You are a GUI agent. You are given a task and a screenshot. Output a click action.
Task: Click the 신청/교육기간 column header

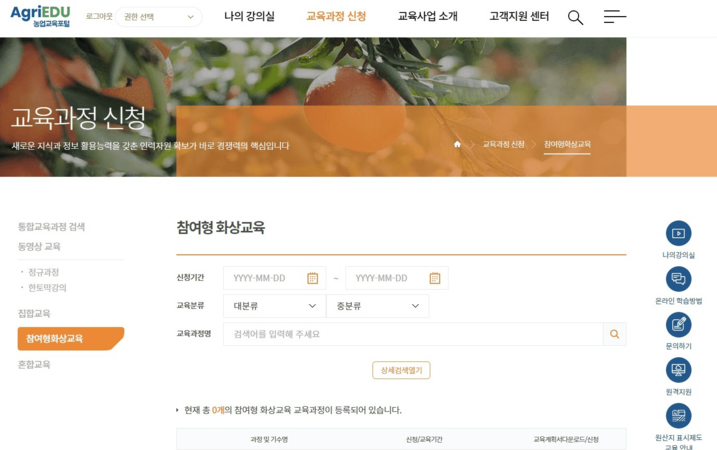424,439
